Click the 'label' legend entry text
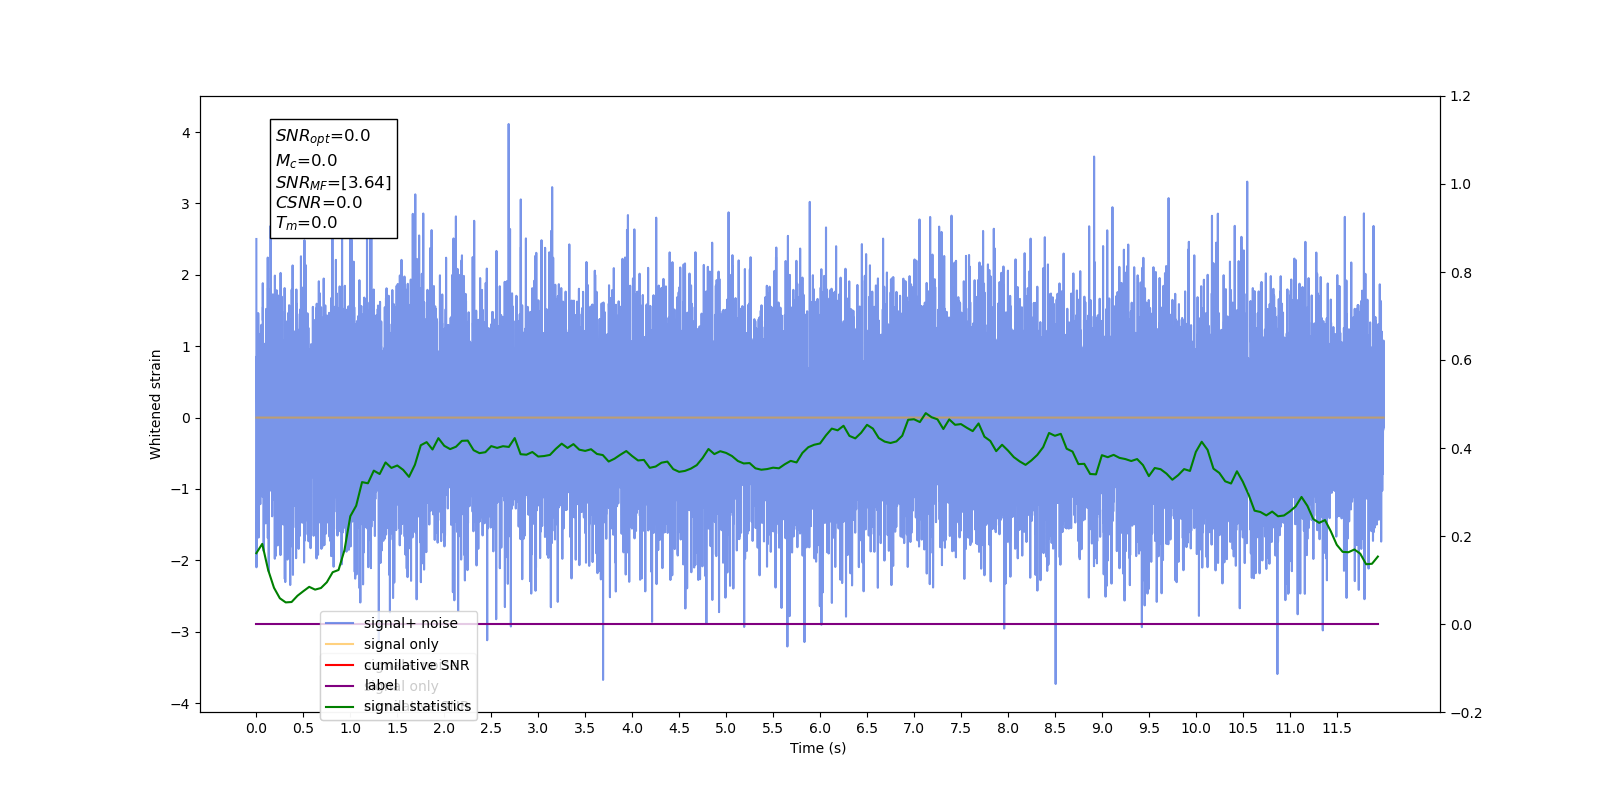Image resolution: width=1600 pixels, height=800 pixels. tap(381, 686)
